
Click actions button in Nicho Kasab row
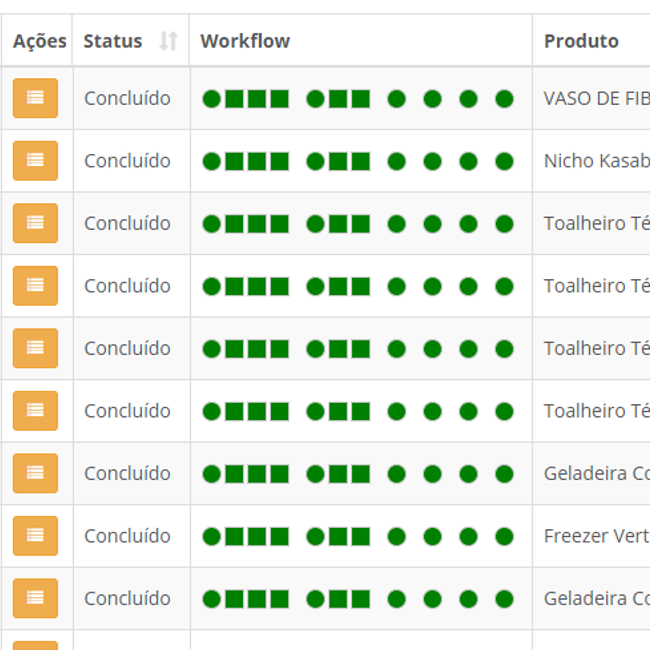coord(35,161)
